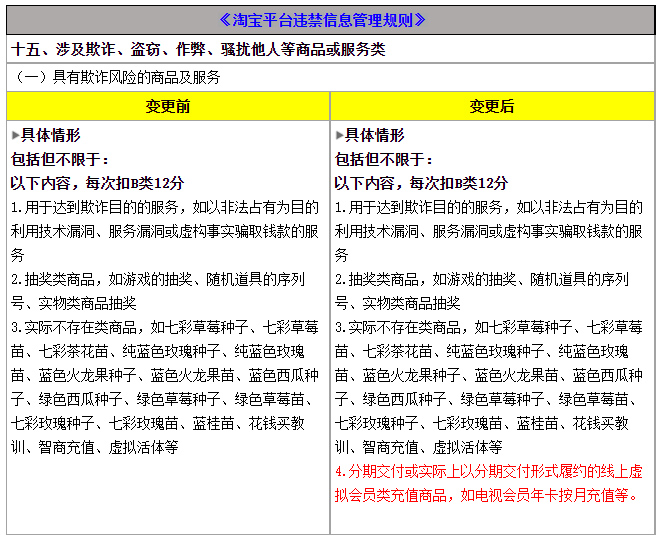Viewport: 661px width, 543px height.
Task: Click item 1 用于达到欺诈目的的服务 in 变更前
Action: click(x=165, y=231)
